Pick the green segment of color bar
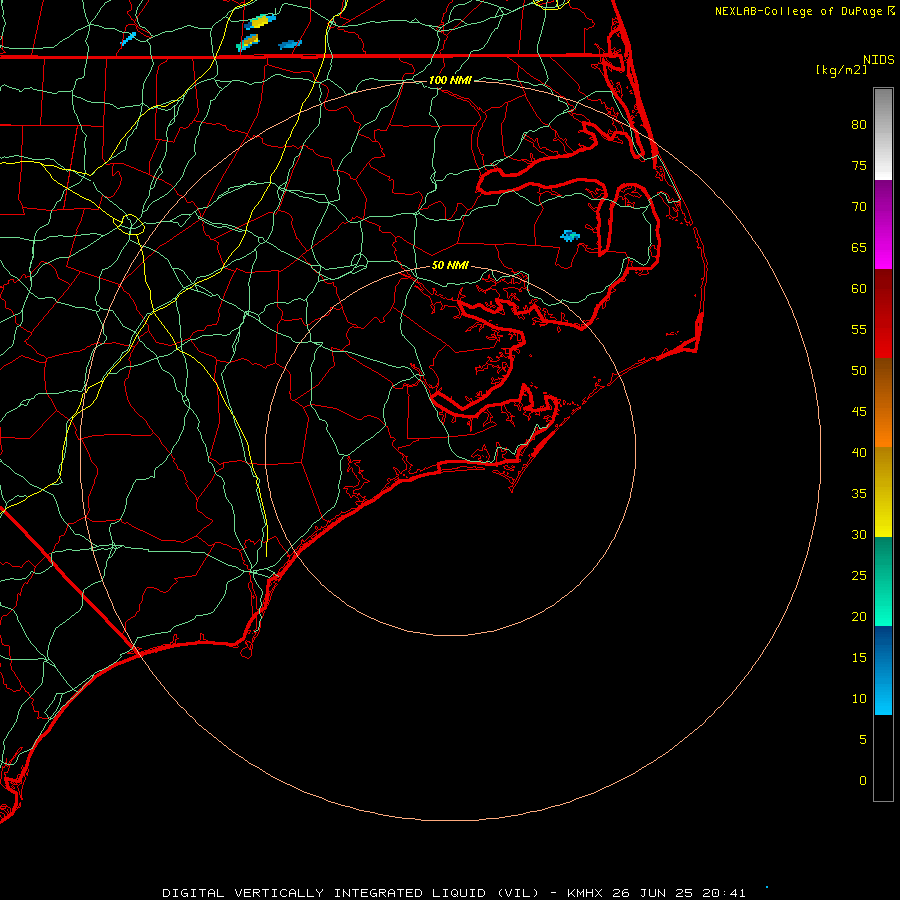 883,581
